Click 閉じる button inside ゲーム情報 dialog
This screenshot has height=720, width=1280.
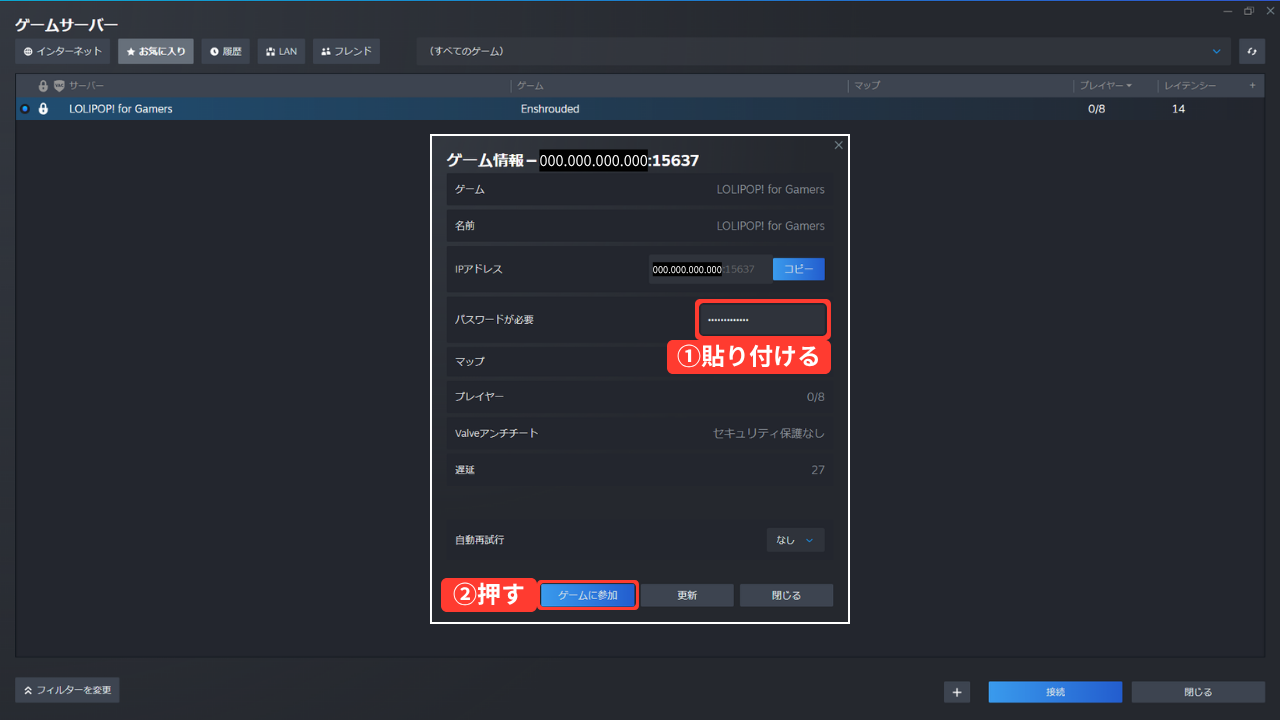(786, 595)
